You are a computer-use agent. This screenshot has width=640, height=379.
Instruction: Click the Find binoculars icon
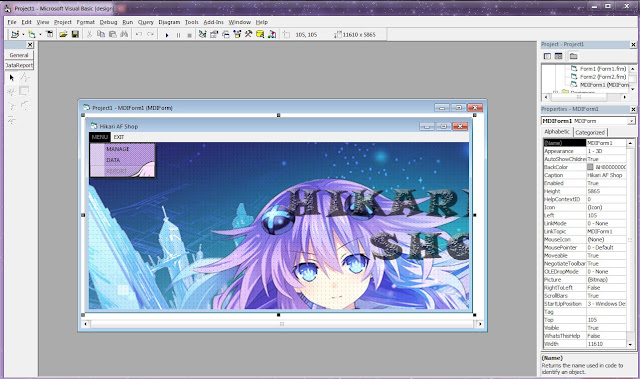pos(124,35)
